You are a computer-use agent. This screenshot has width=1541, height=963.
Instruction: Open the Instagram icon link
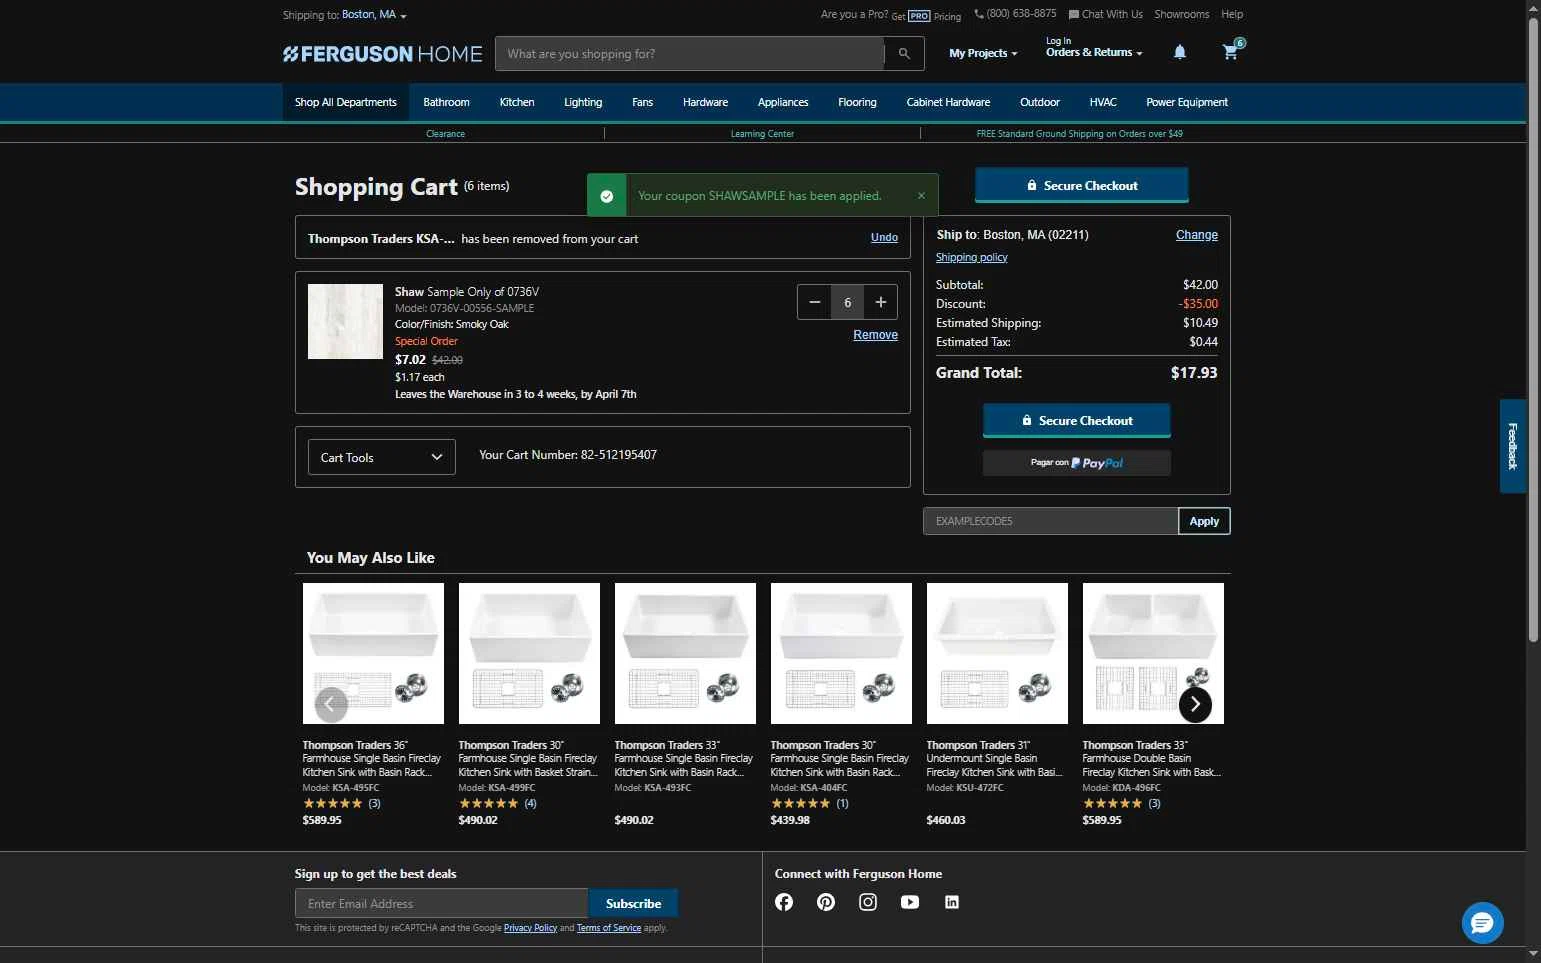pyautogui.click(x=868, y=902)
